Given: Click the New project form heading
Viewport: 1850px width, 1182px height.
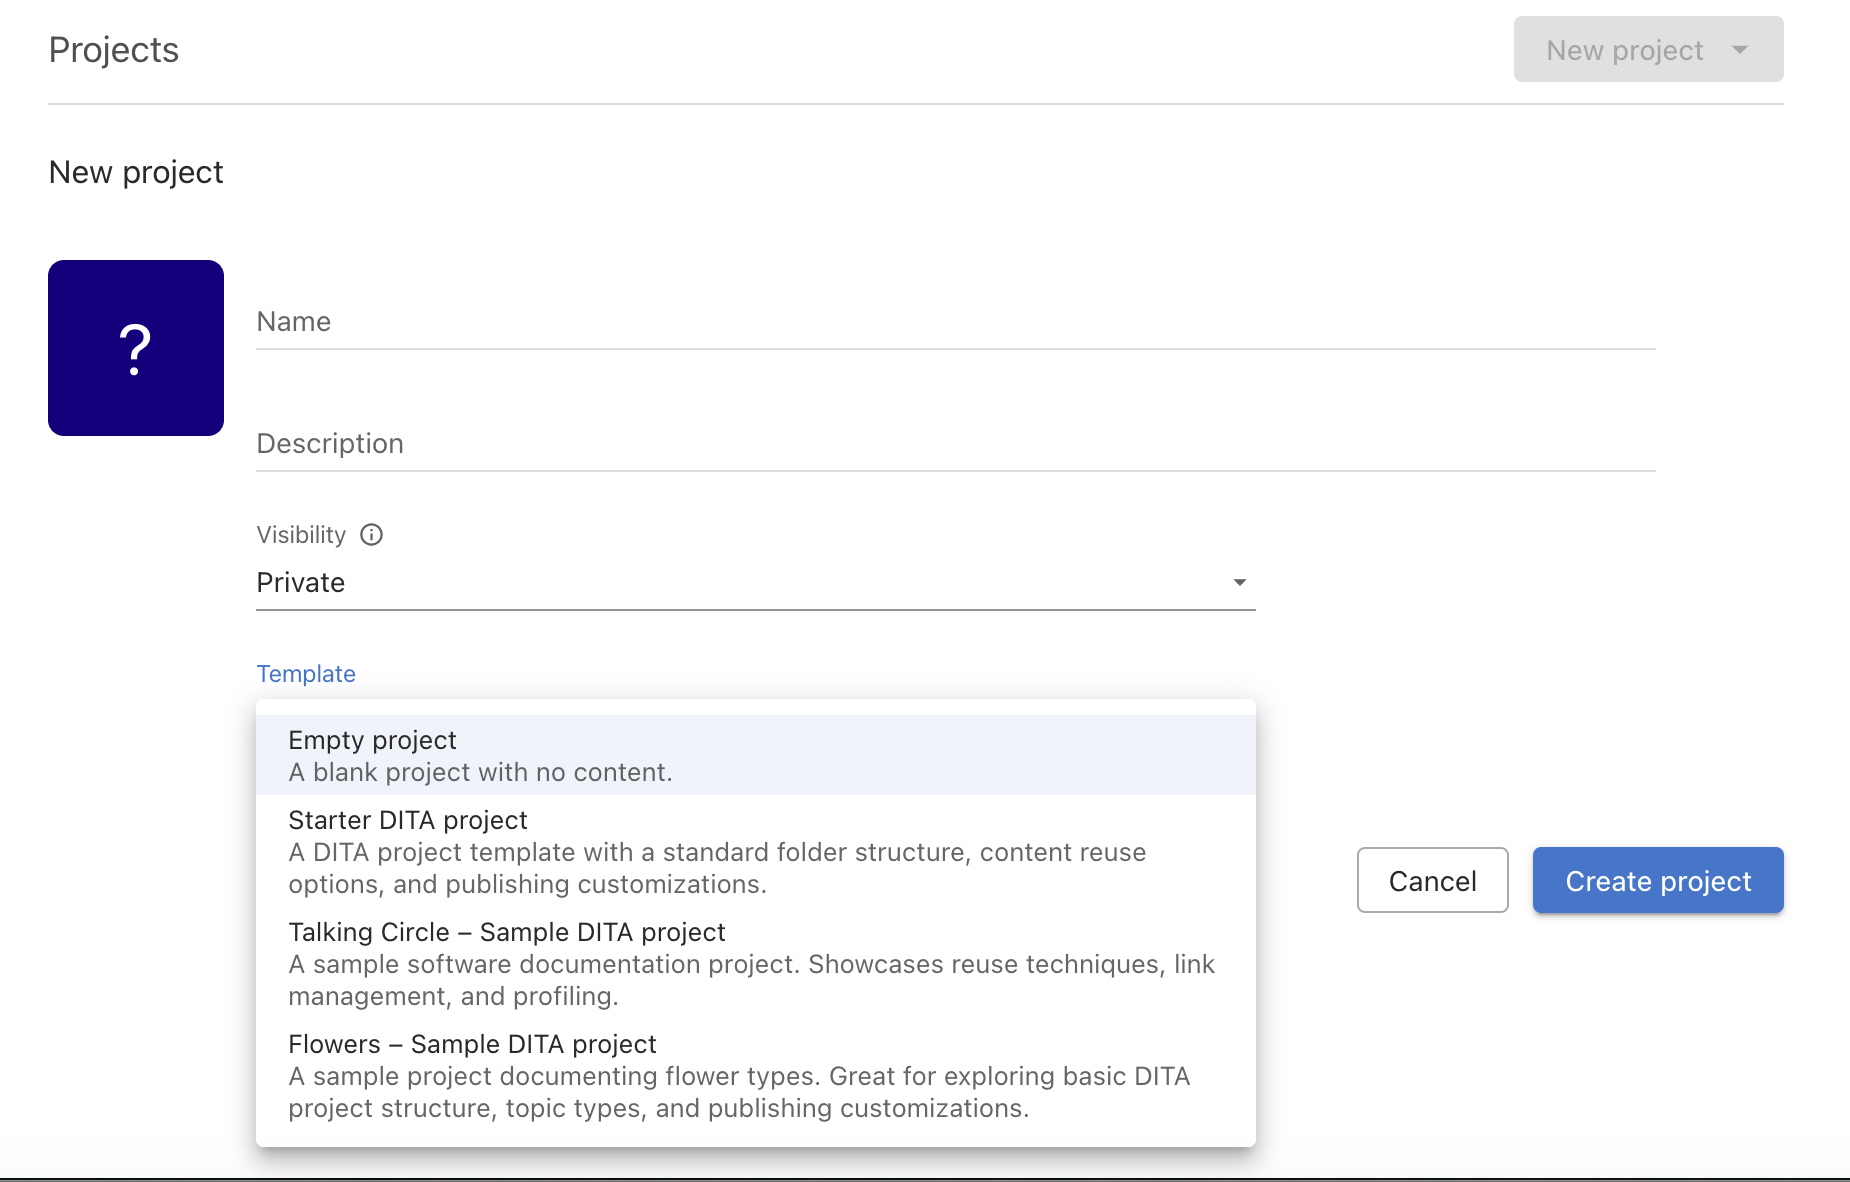Looking at the screenshot, I should [136, 172].
